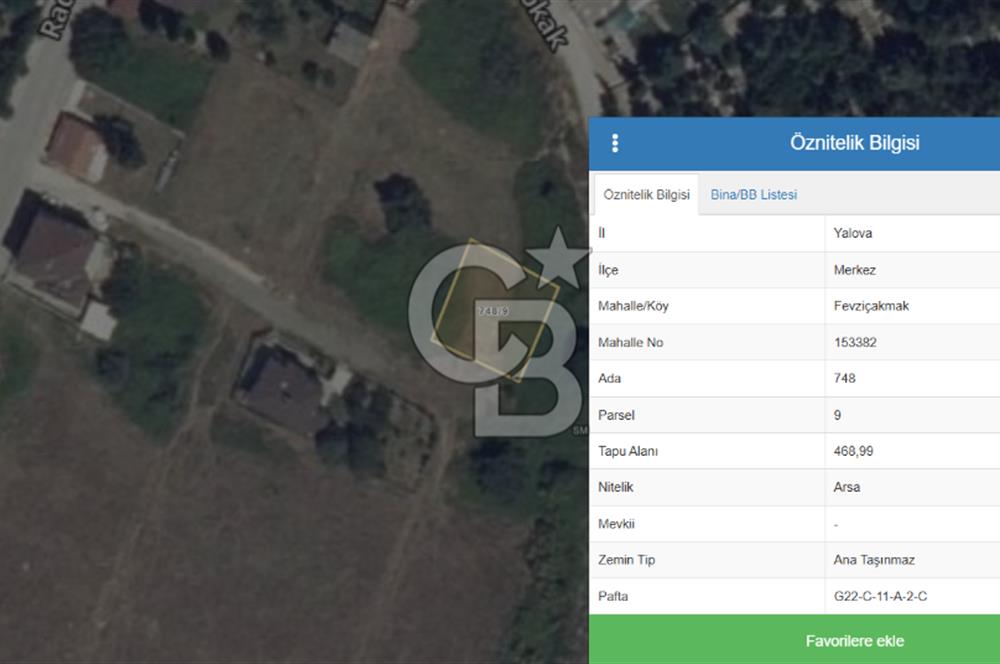Click the Yalova value in İl row
The image size is (1000, 664).
(853, 233)
